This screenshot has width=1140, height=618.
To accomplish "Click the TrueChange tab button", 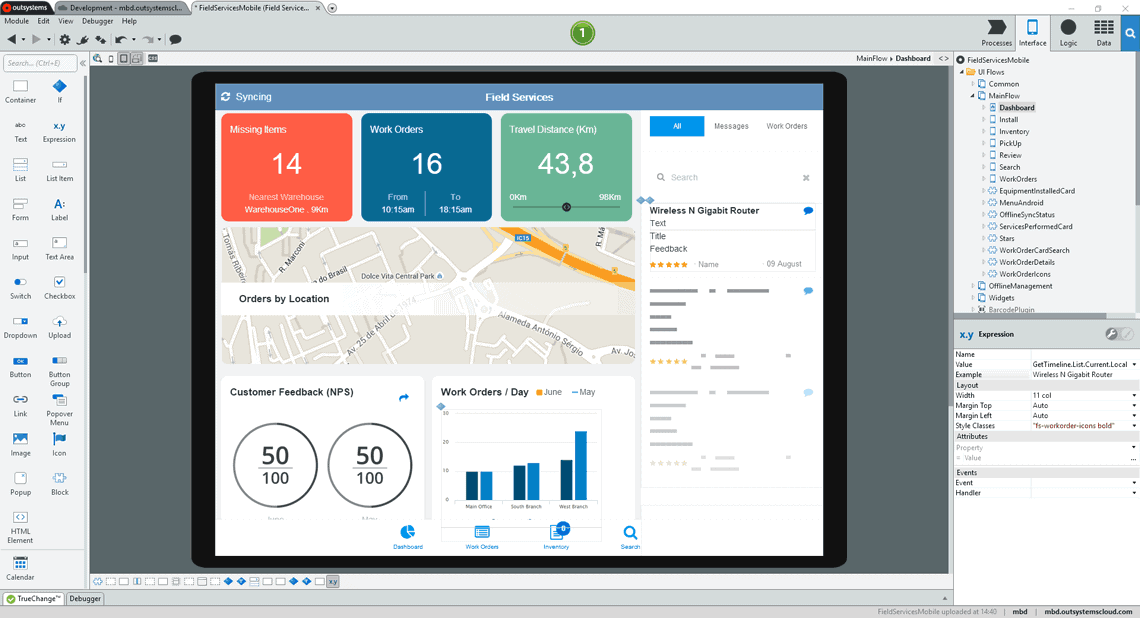I will tap(33, 598).
